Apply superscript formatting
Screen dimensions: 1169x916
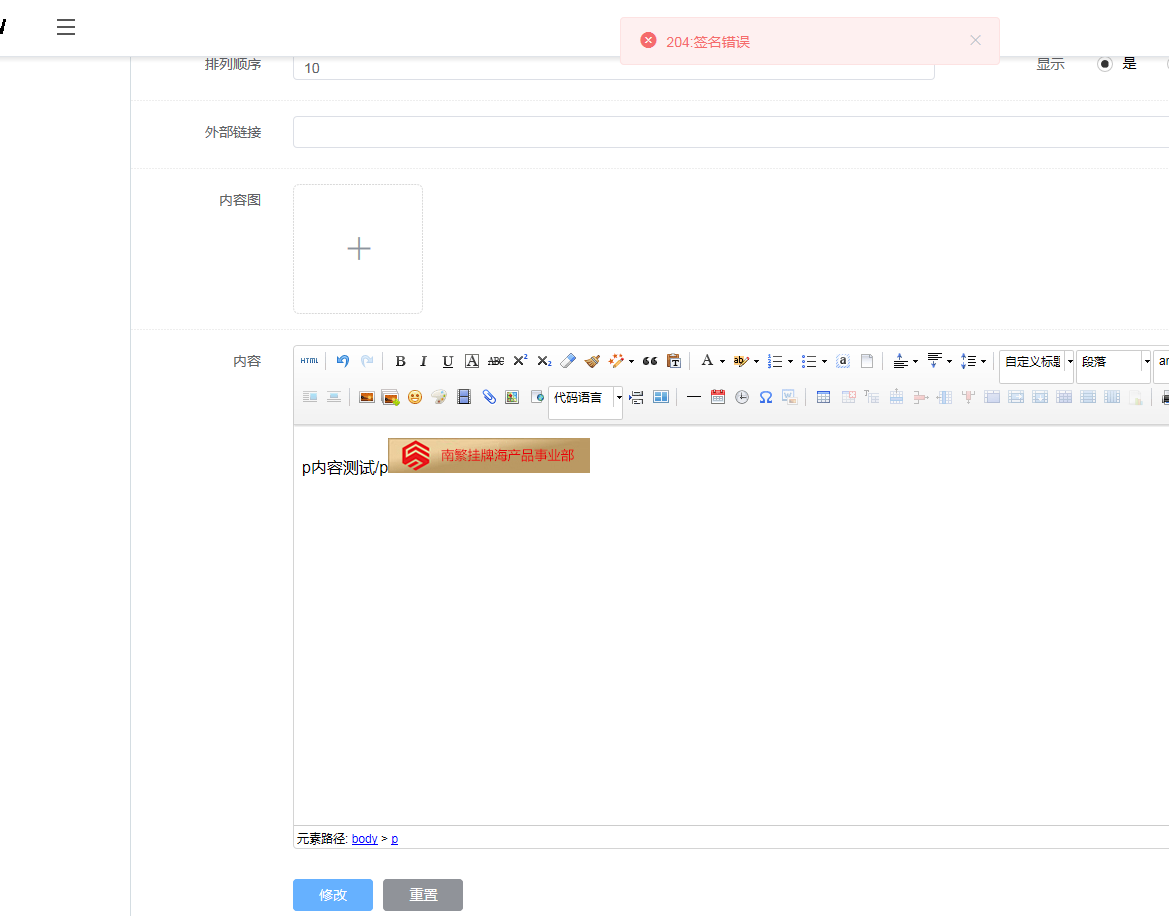click(520, 361)
